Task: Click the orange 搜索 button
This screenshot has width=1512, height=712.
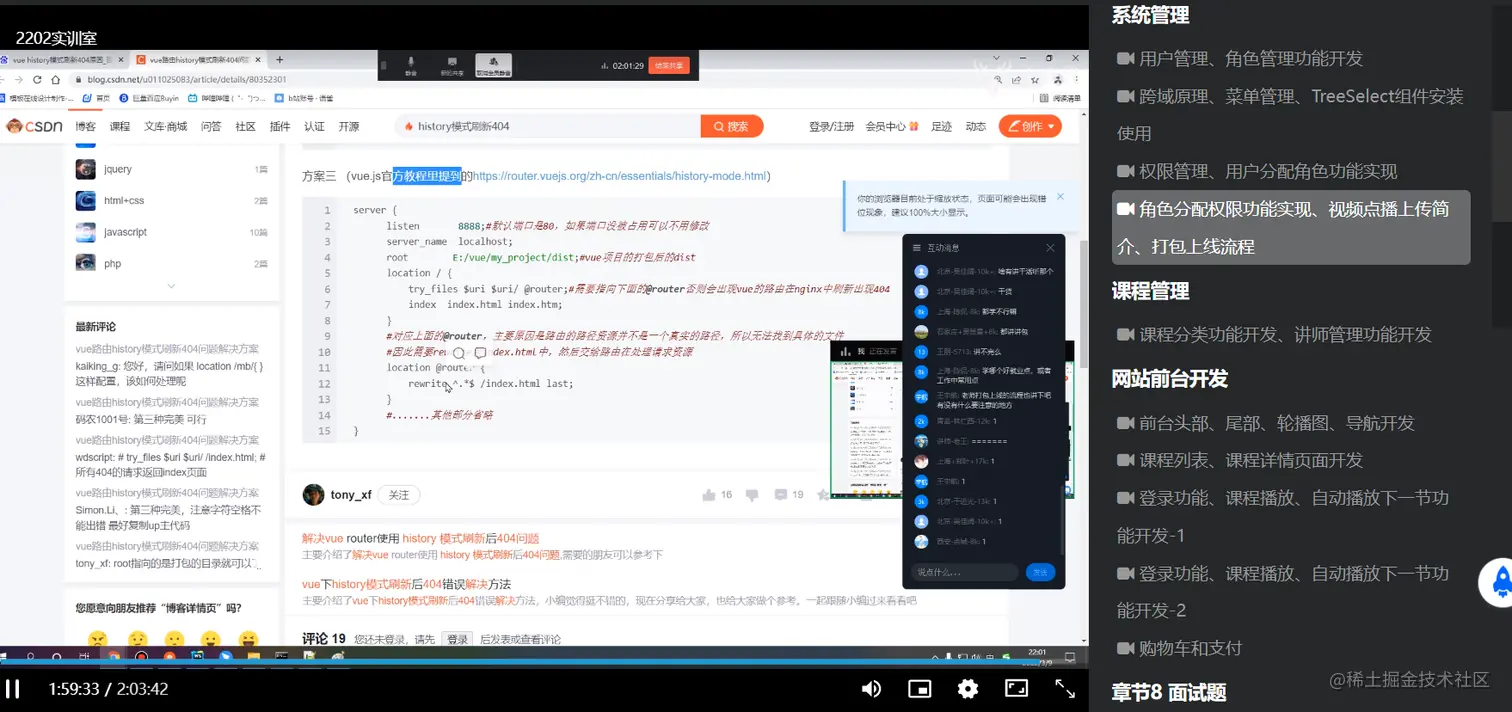Action: [732, 126]
